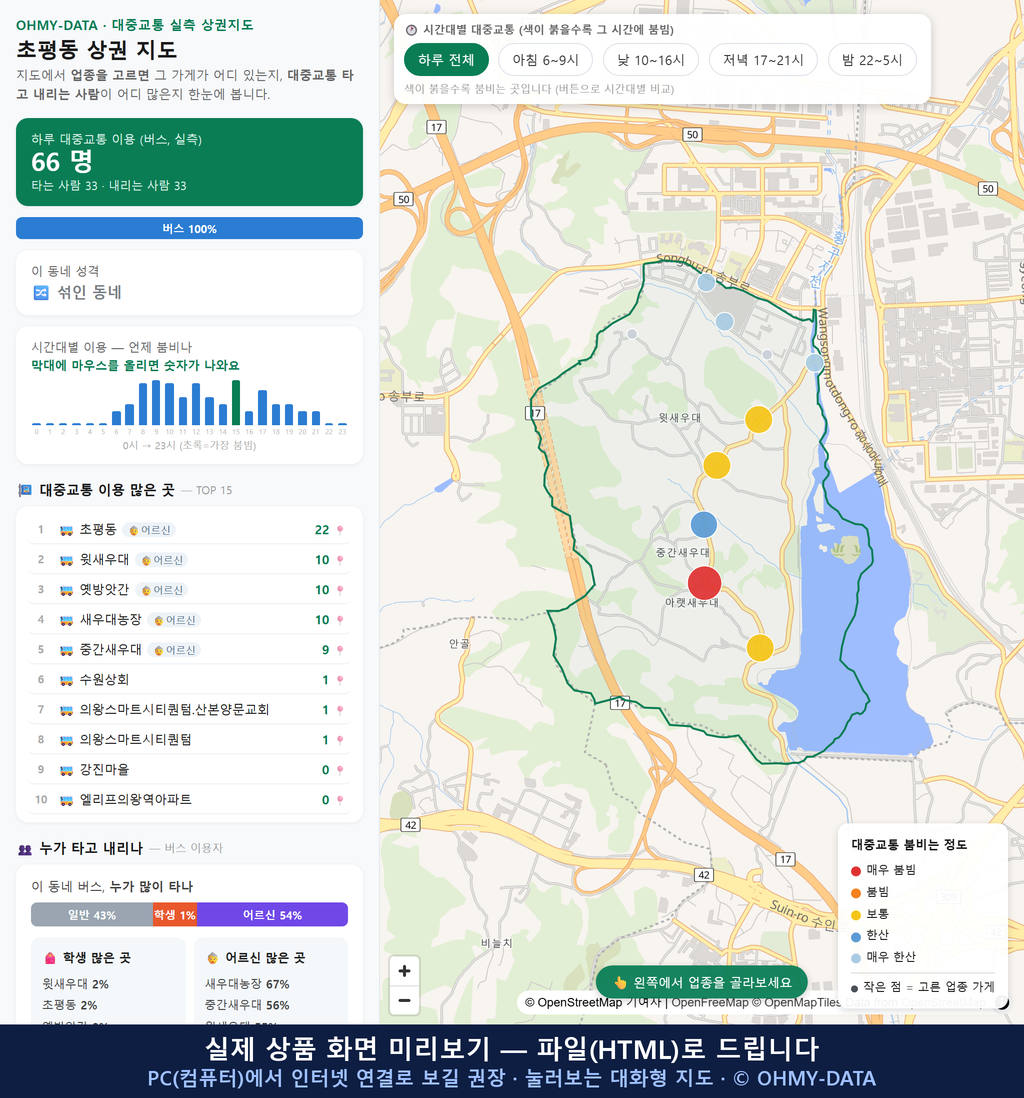
Task: Click the 섞인 동네 neighborhood label
Action: [90, 293]
